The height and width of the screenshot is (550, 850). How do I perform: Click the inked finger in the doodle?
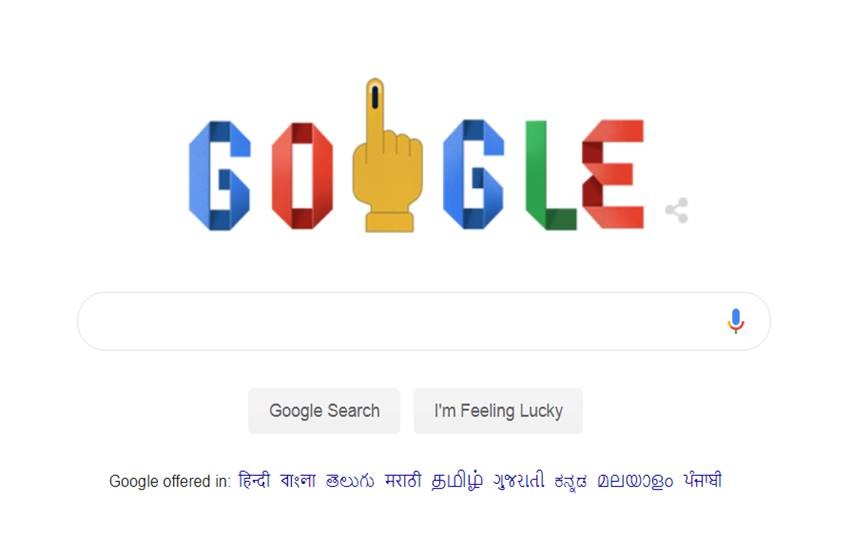click(387, 156)
